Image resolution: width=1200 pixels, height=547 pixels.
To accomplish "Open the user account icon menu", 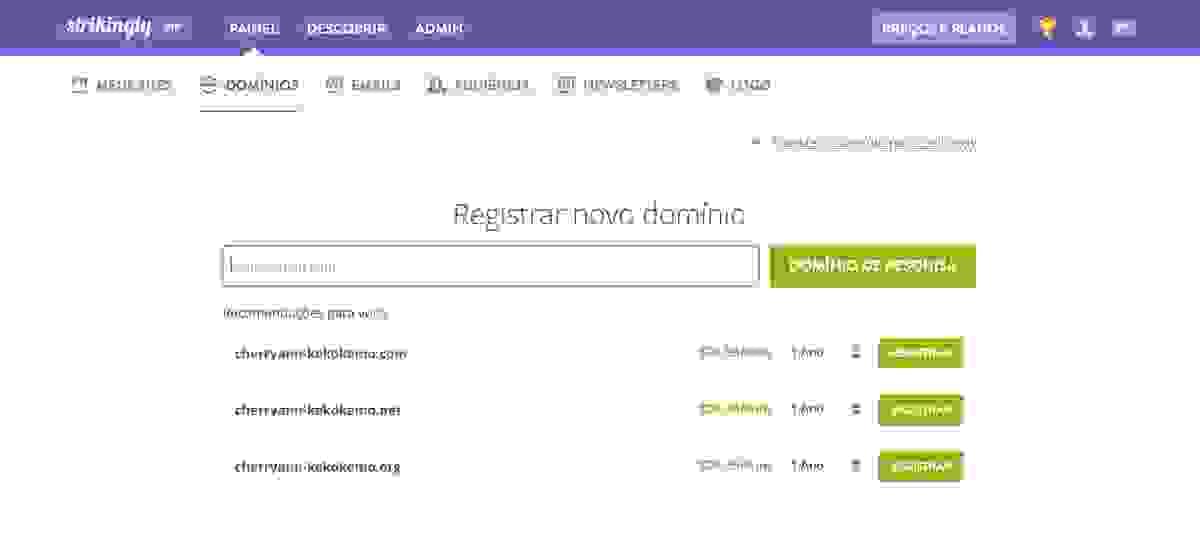I will (1084, 28).
